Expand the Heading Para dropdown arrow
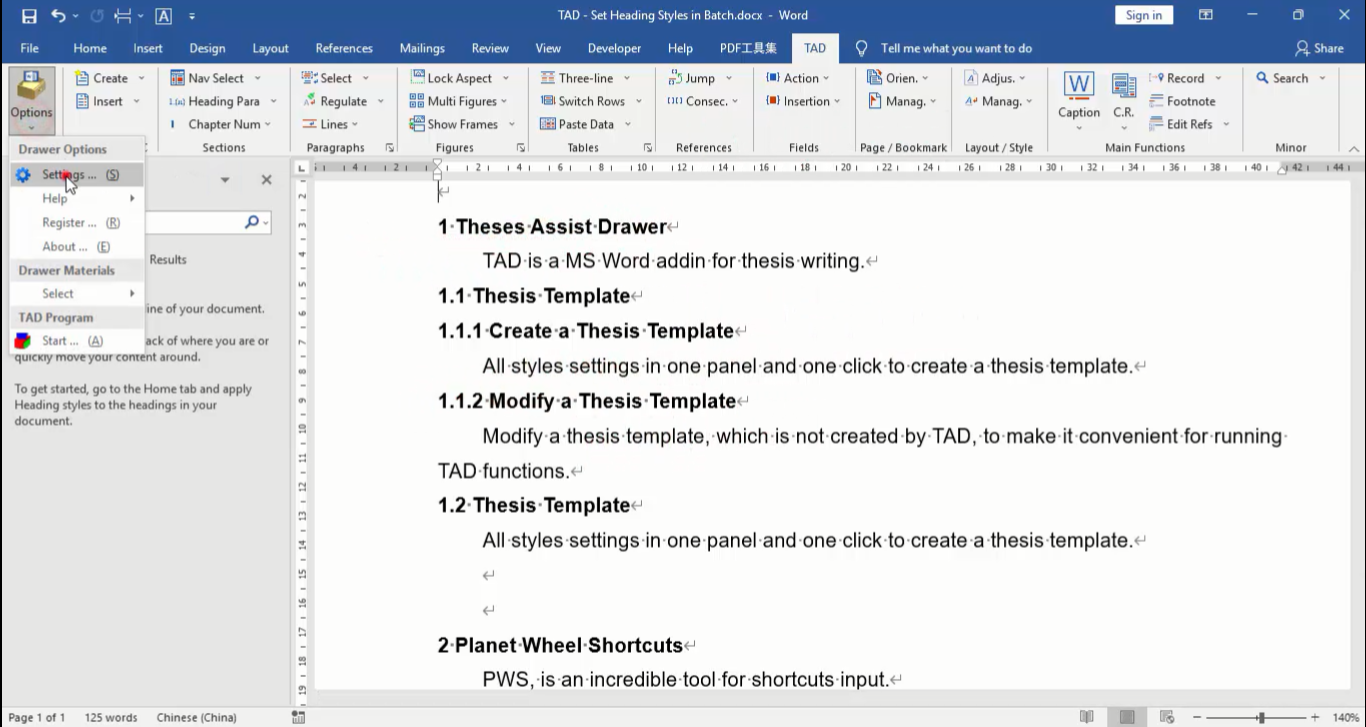Viewport: 1366px width, 727px height. pyautogui.click(x=273, y=101)
